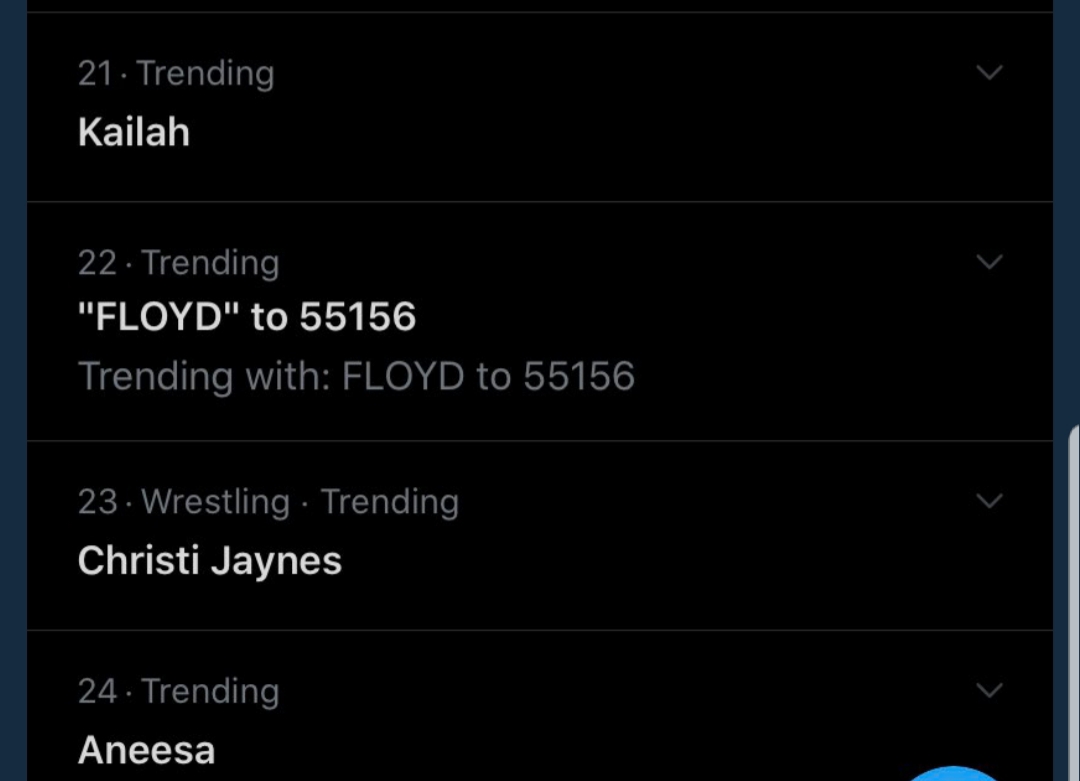1080x781 pixels.
Task: Click the related trend FLOYD to 55156 subtitle
Action: [x=488, y=376]
